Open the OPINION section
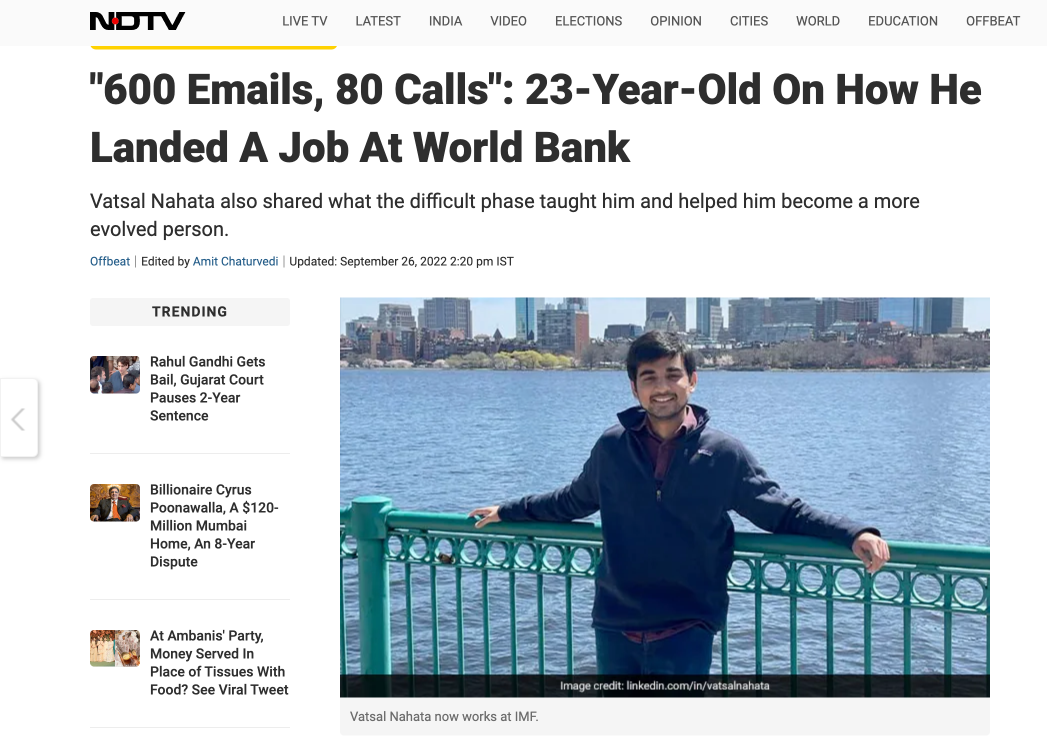 tap(676, 21)
